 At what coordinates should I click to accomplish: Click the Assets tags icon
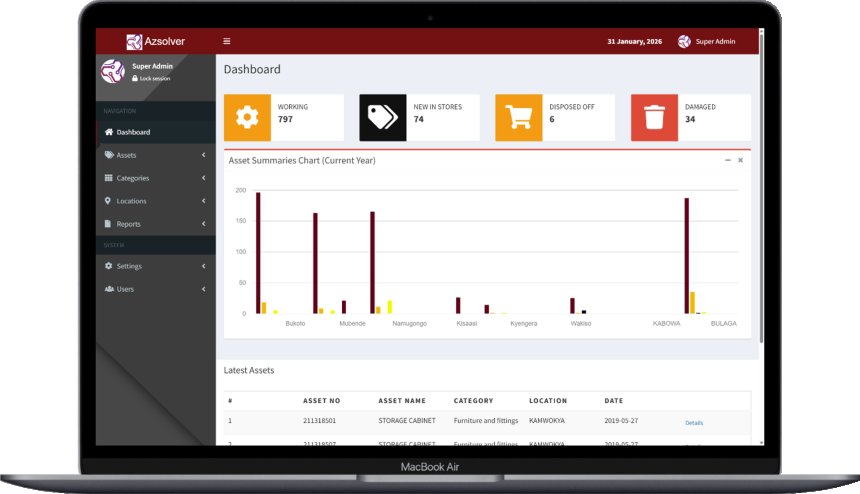click(x=109, y=155)
